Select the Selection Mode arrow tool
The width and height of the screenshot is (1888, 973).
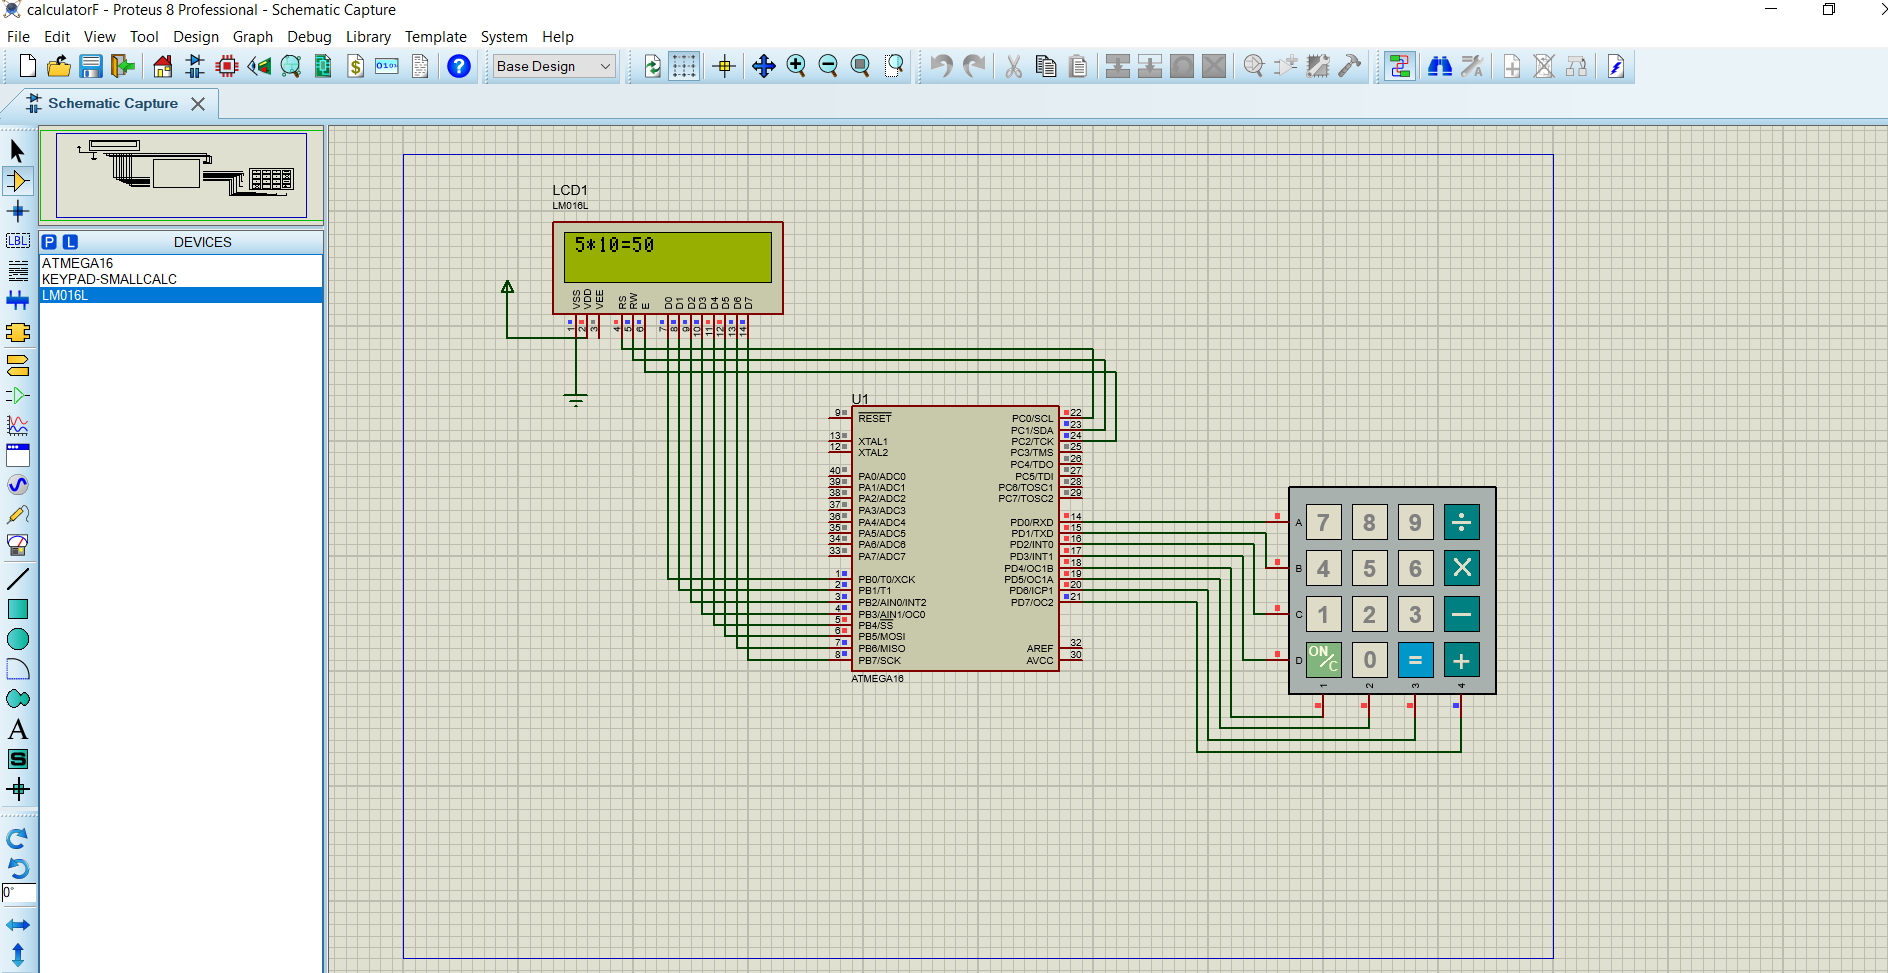(x=17, y=150)
